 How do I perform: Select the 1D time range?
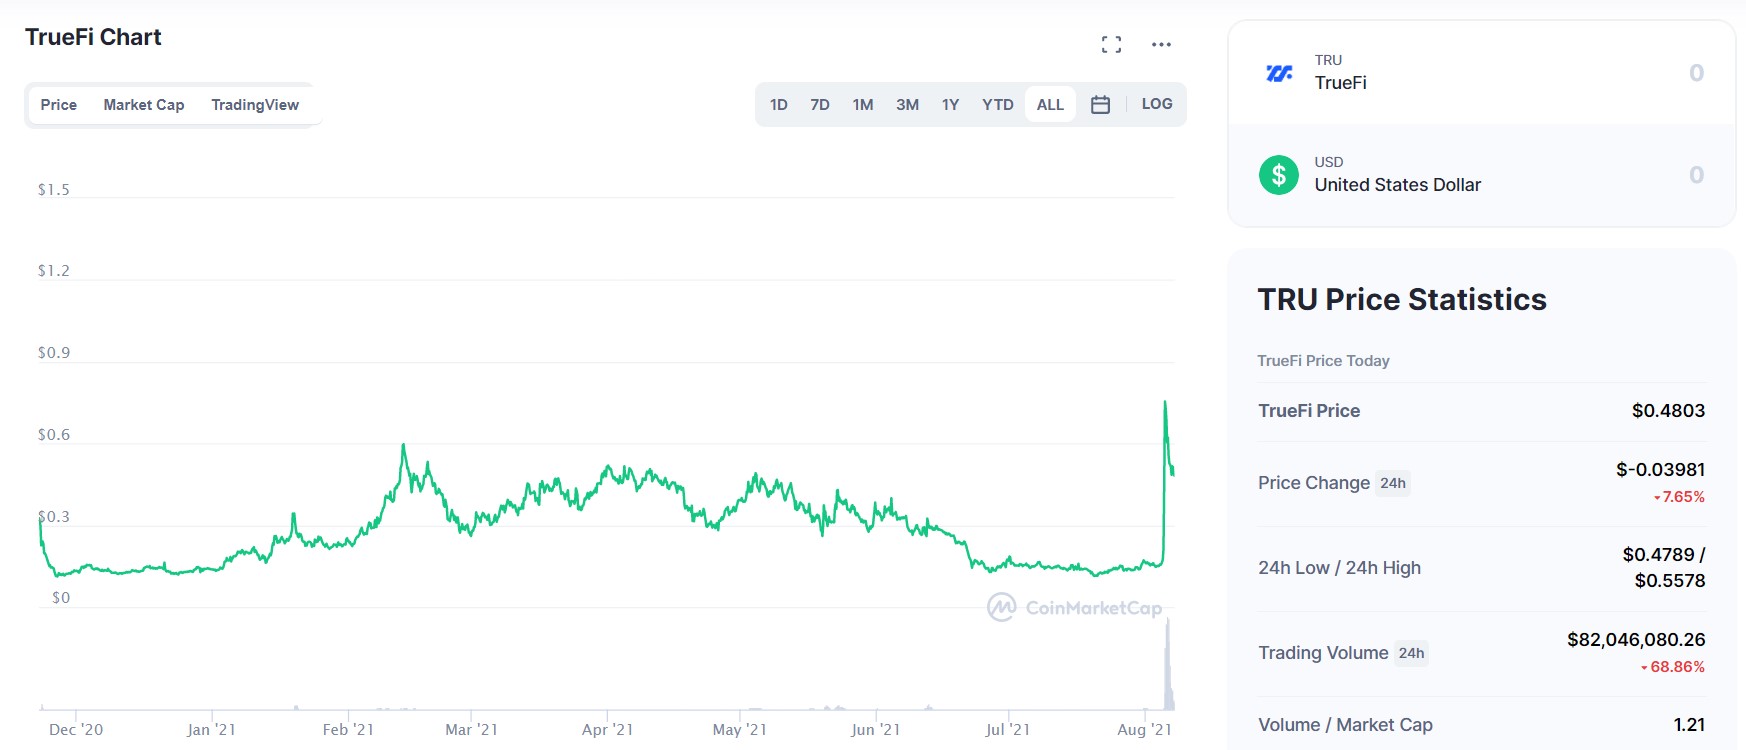pos(779,104)
